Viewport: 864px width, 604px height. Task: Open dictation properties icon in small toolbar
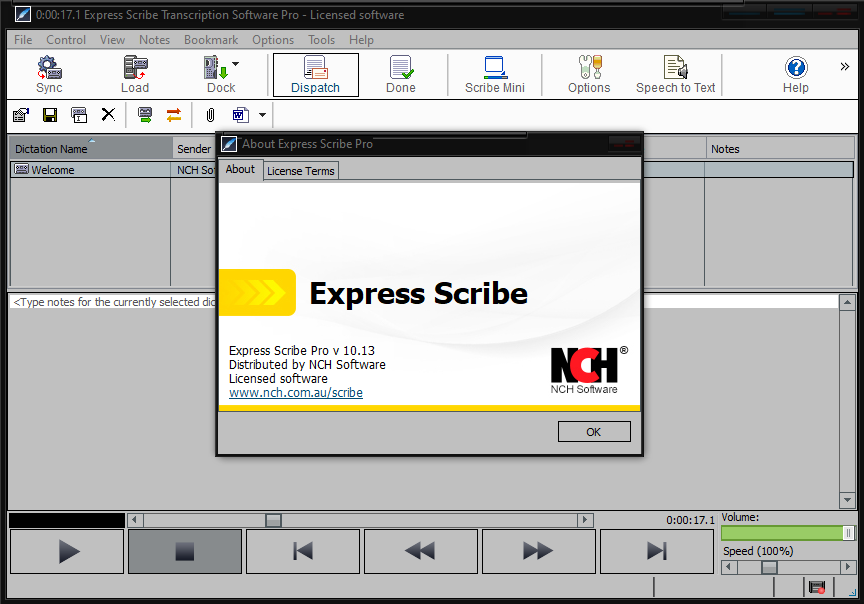(21, 115)
